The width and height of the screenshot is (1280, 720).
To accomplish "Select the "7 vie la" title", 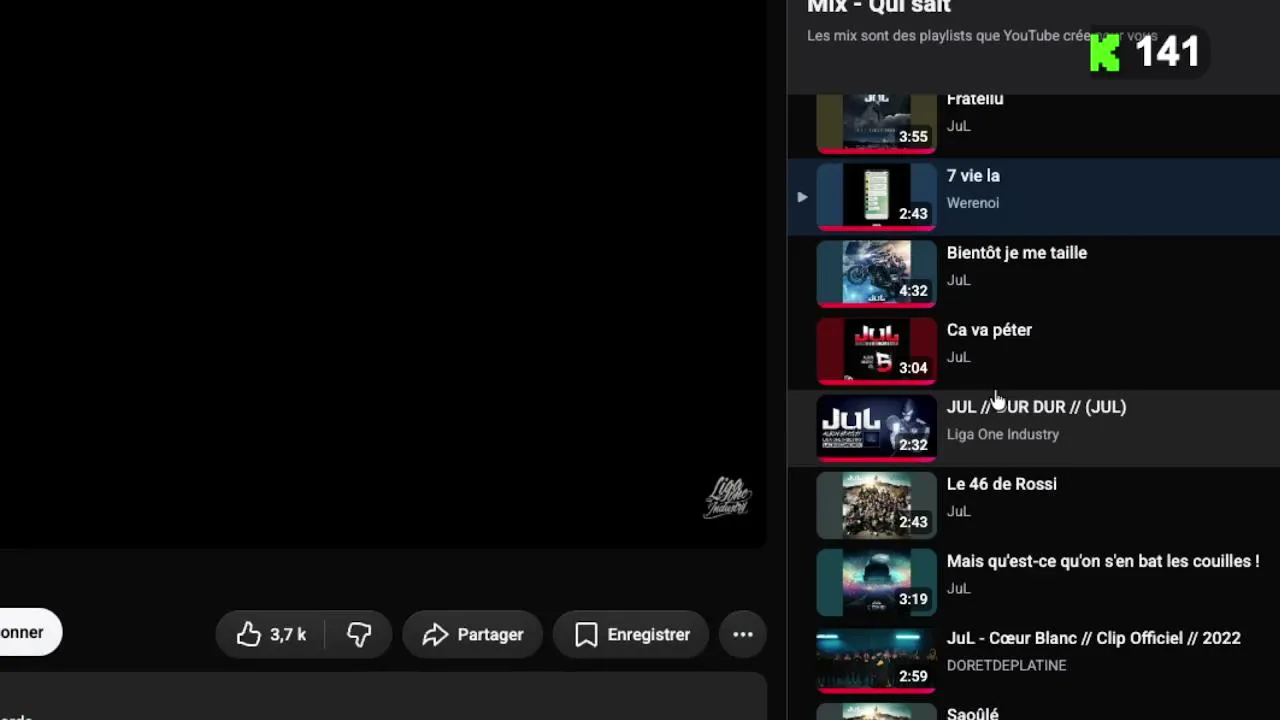I will pyautogui.click(x=973, y=176).
